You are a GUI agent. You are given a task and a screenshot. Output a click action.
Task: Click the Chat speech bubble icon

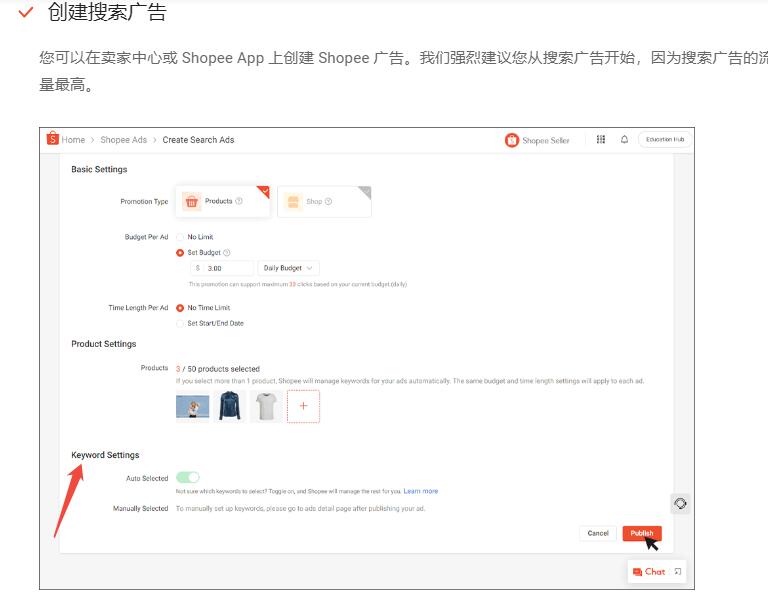(x=637, y=572)
